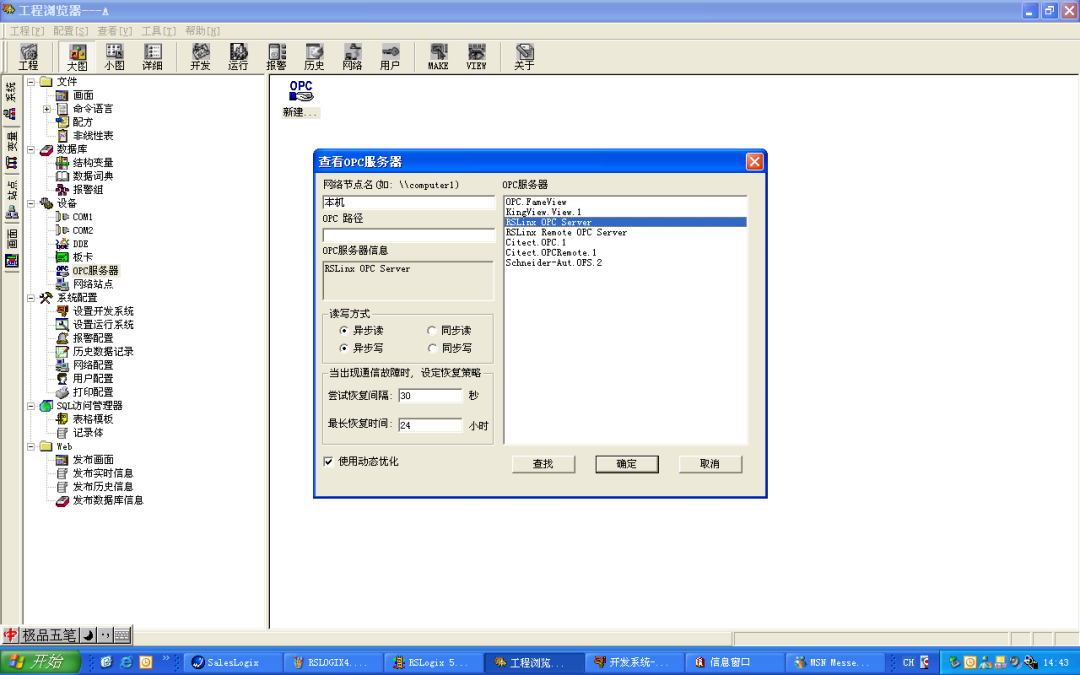
Task: Expand the 命令语言 tree node
Action: point(47,109)
